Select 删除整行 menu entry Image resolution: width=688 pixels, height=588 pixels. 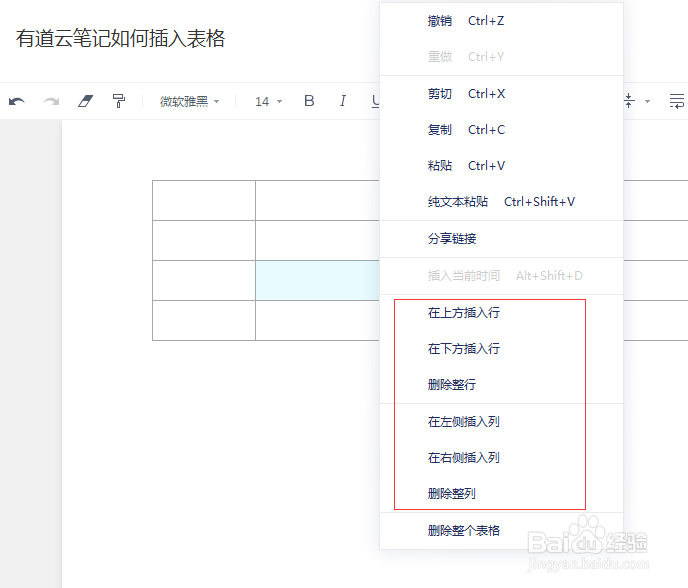pyautogui.click(x=502, y=385)
